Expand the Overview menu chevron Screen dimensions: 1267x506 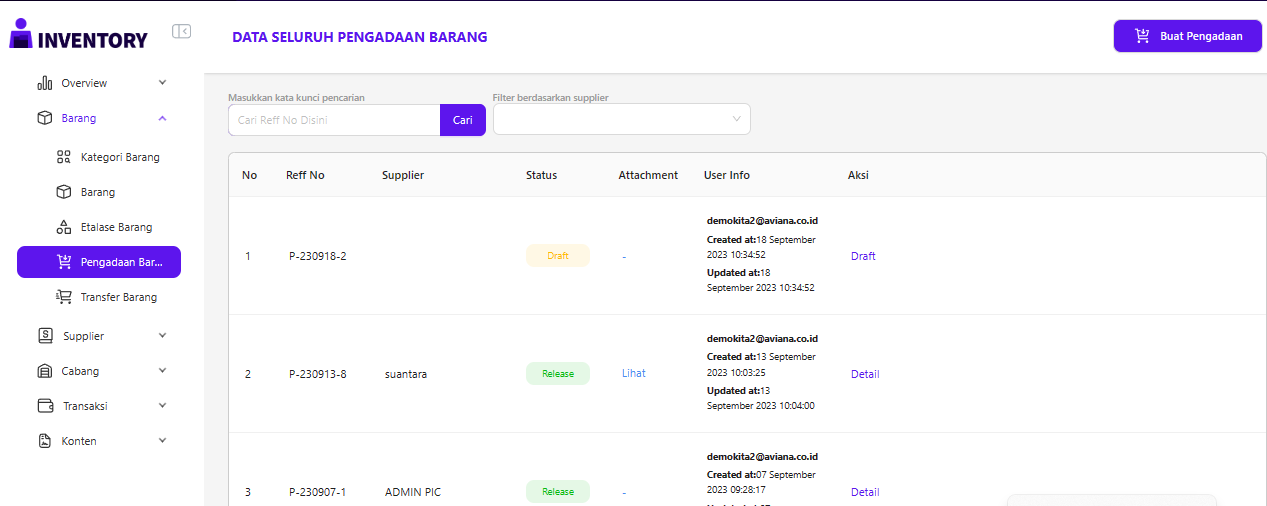tap(162, 83)
